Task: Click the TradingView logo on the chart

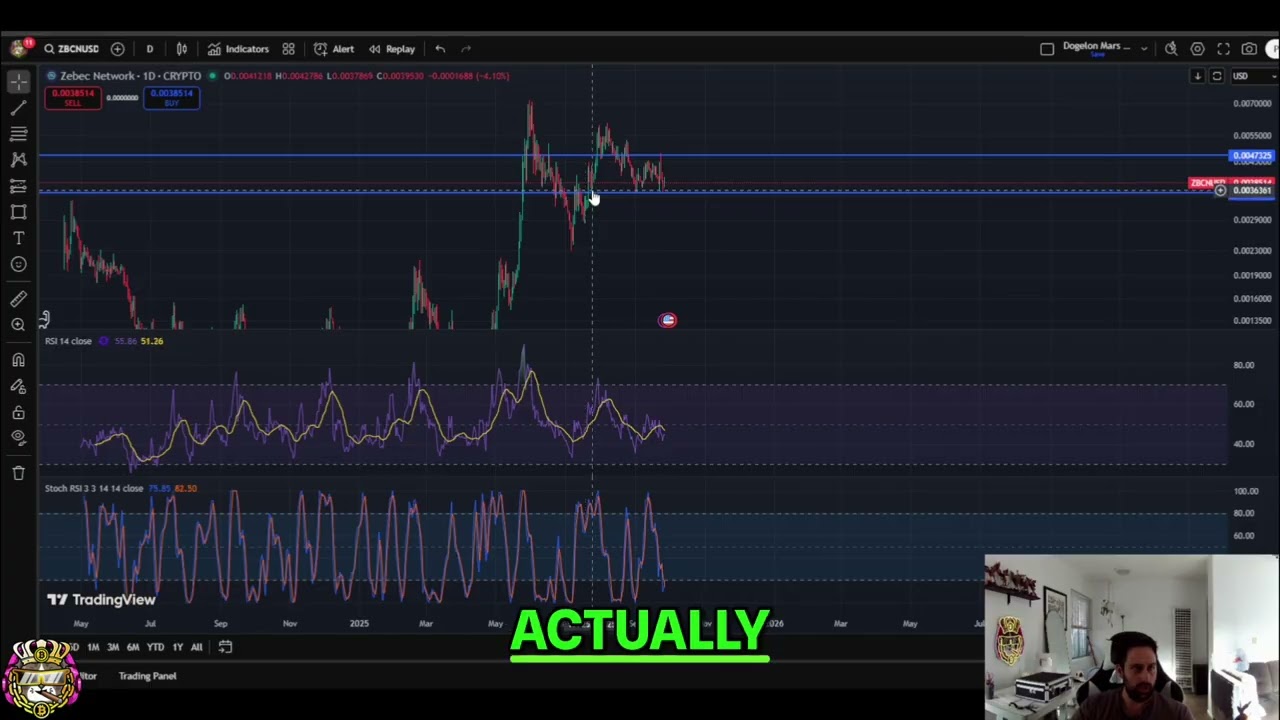Action: point(102,600)
